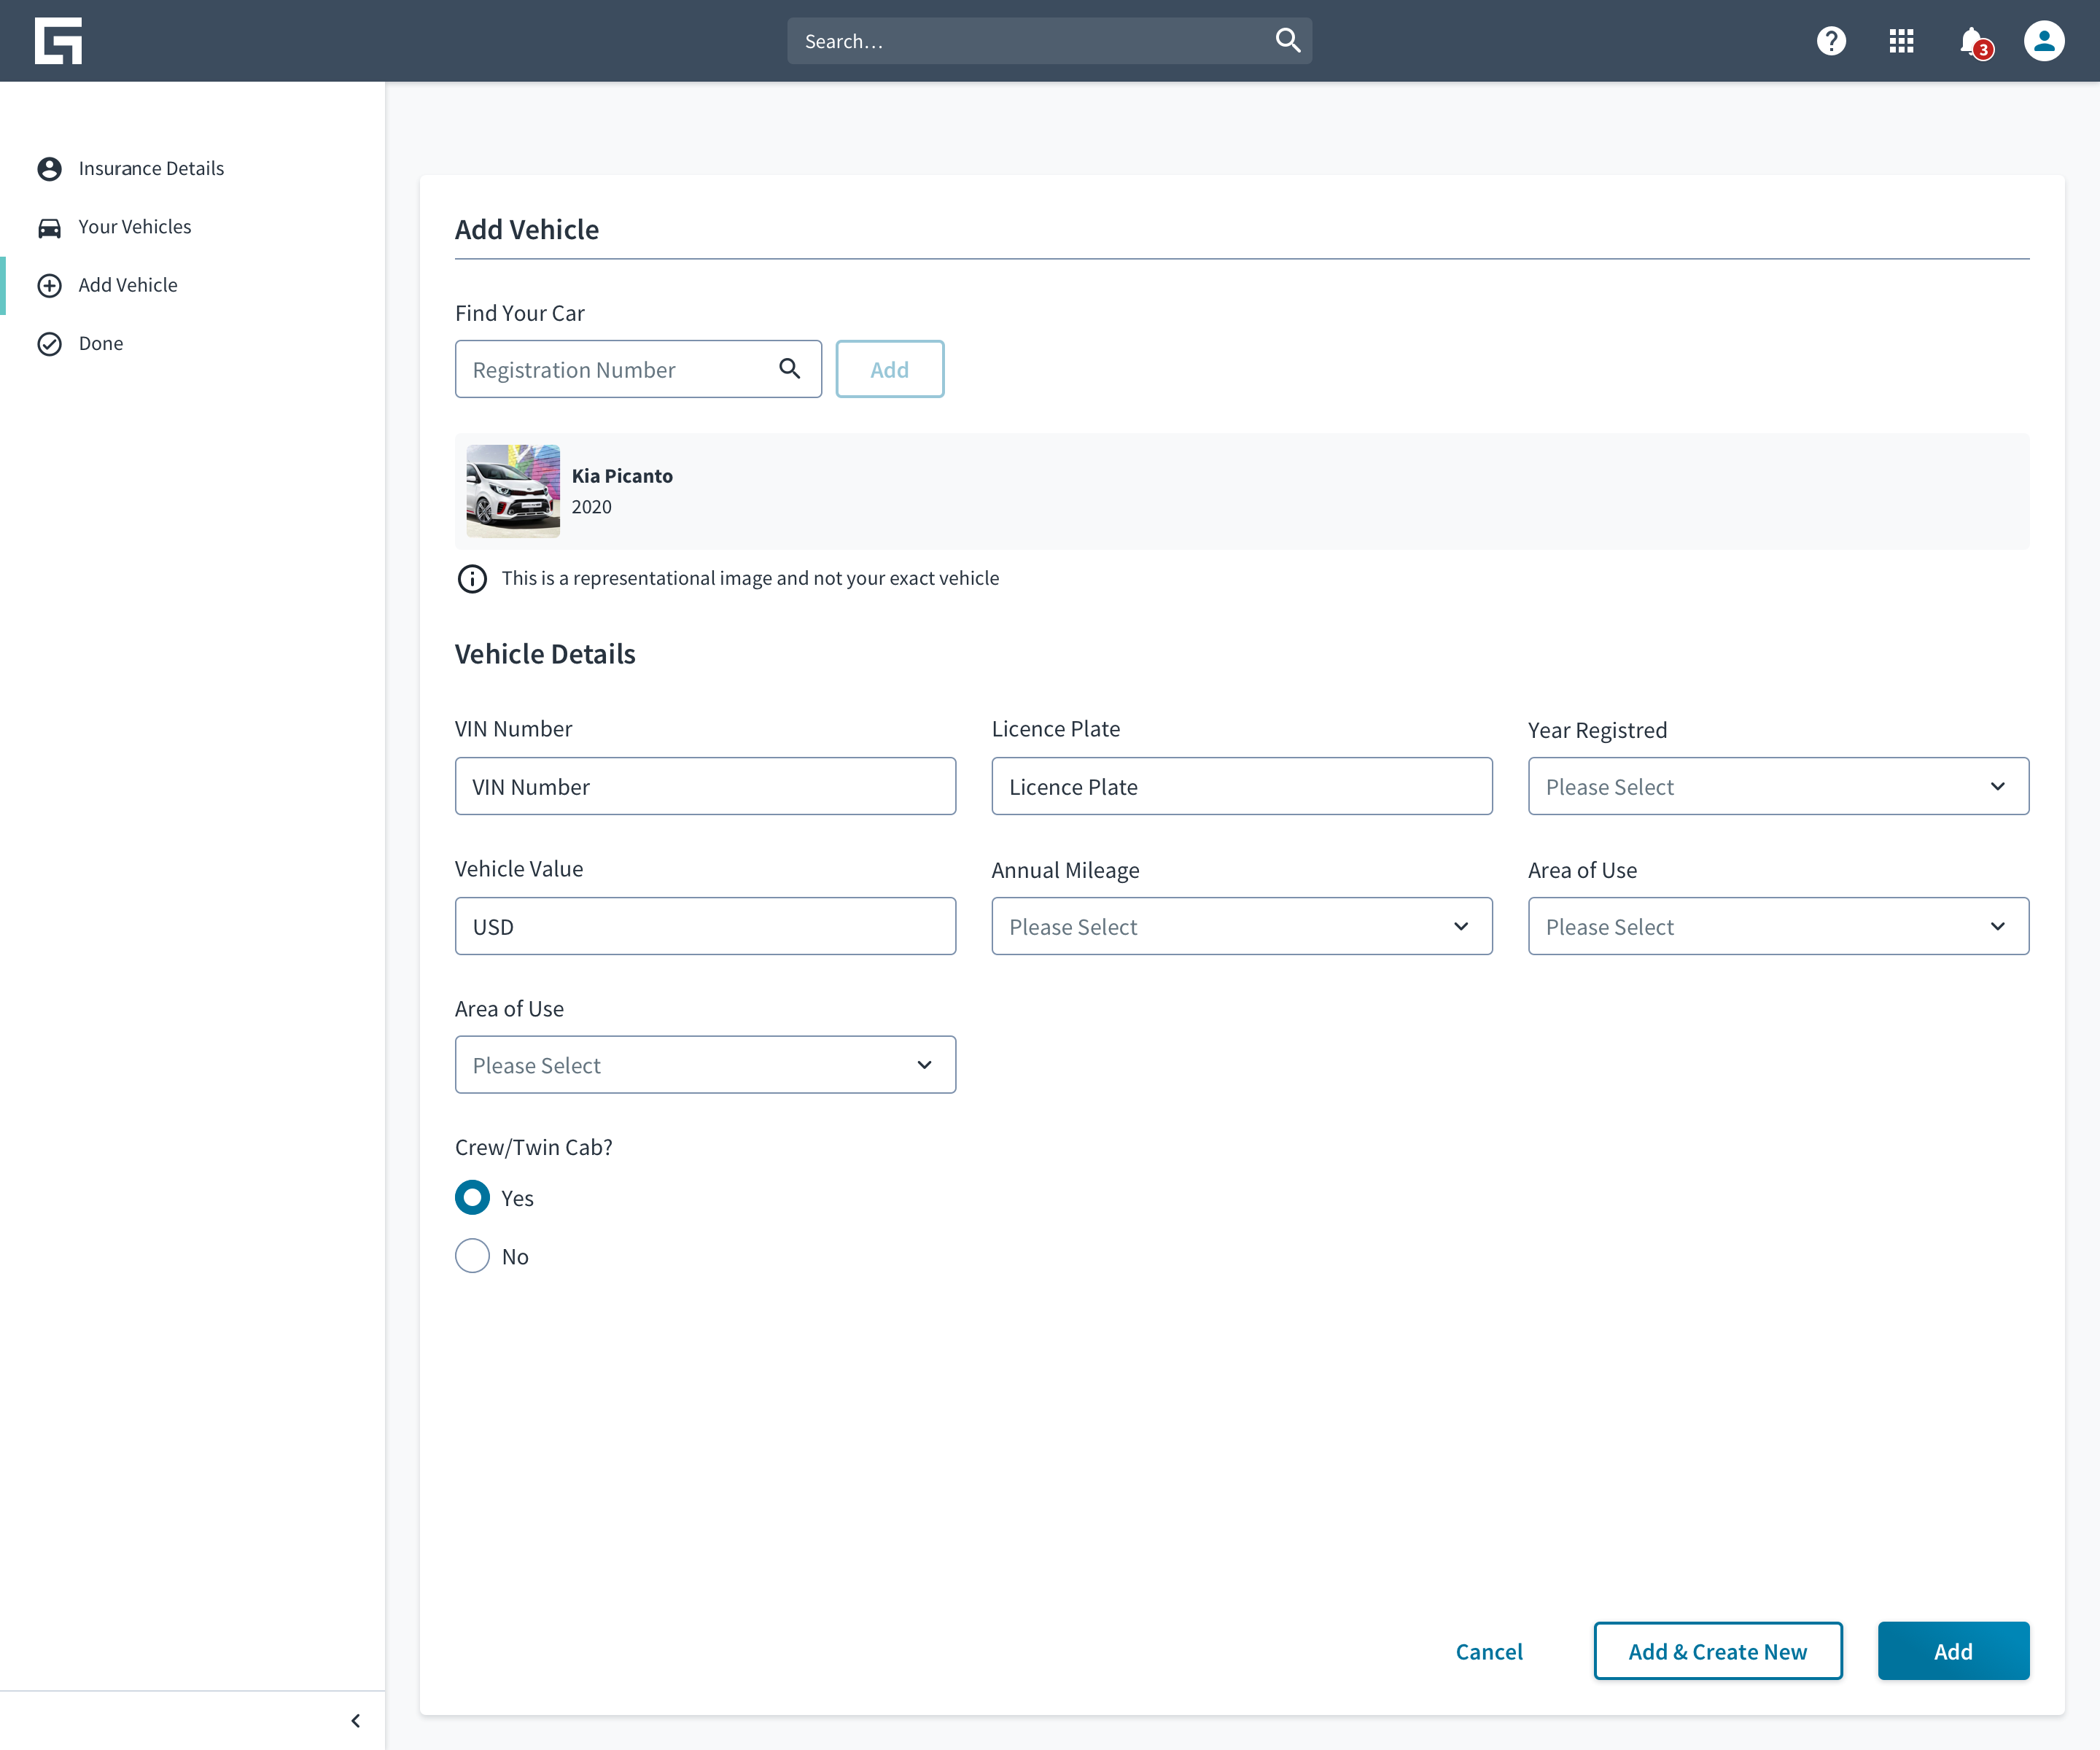2100x1750 pixels.
Task: Open the user profile avatar icon
Action: click(x=2044, y=41)
